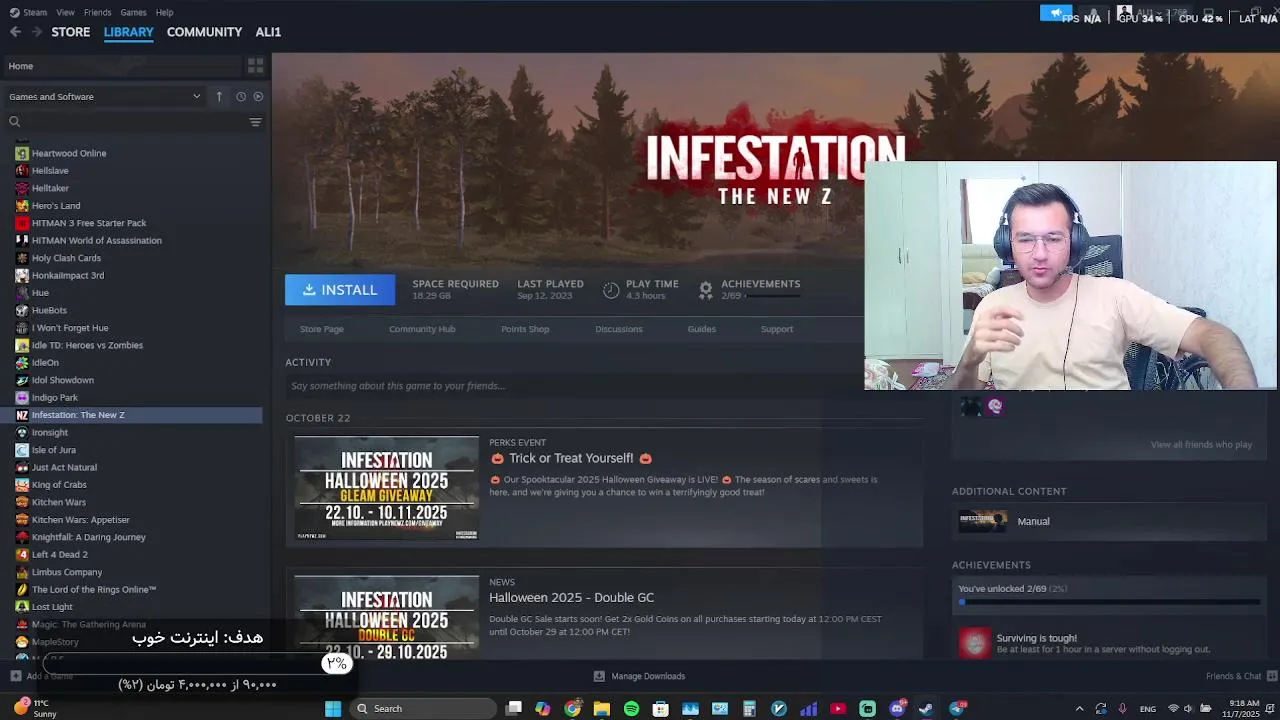Open the Games and Software dropdown
Viewport: 1280px width, 720px height.
click(105, 97)
